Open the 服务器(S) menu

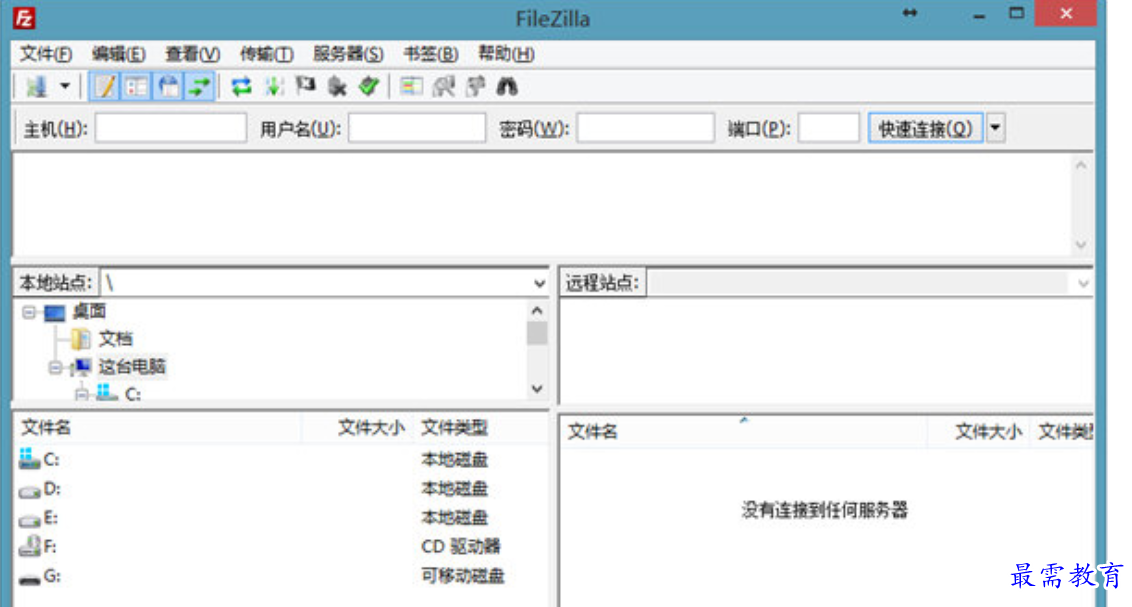pos(348,54)
